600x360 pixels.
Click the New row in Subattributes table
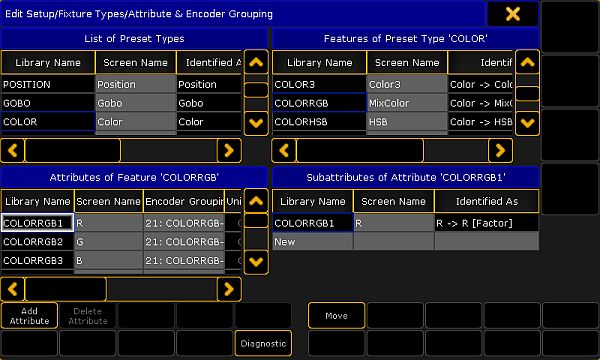pos(406,242)
